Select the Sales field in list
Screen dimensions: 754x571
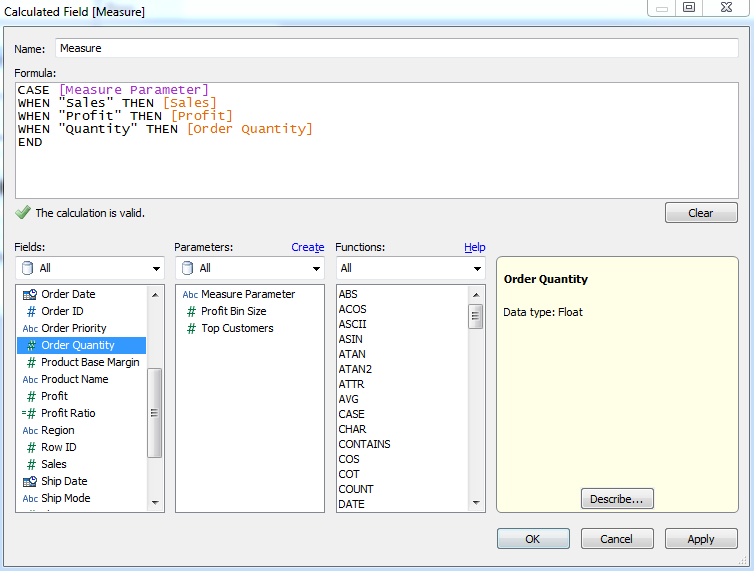point(81,464)
